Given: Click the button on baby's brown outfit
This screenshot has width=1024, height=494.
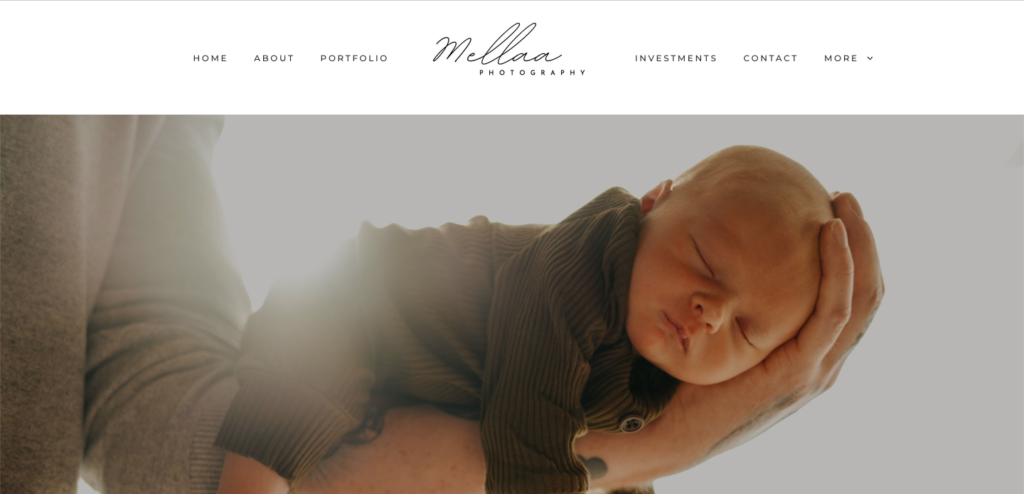Looking at the screenshot, I should [x=632, y=423].
